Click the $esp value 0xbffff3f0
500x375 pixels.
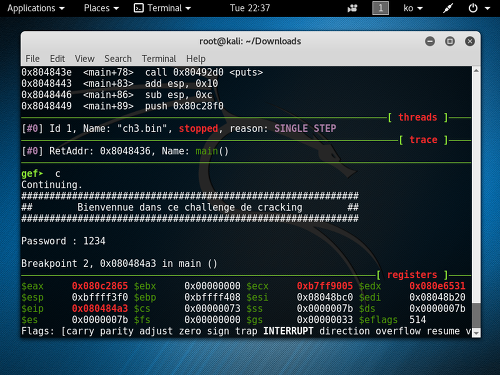(100, 297)
